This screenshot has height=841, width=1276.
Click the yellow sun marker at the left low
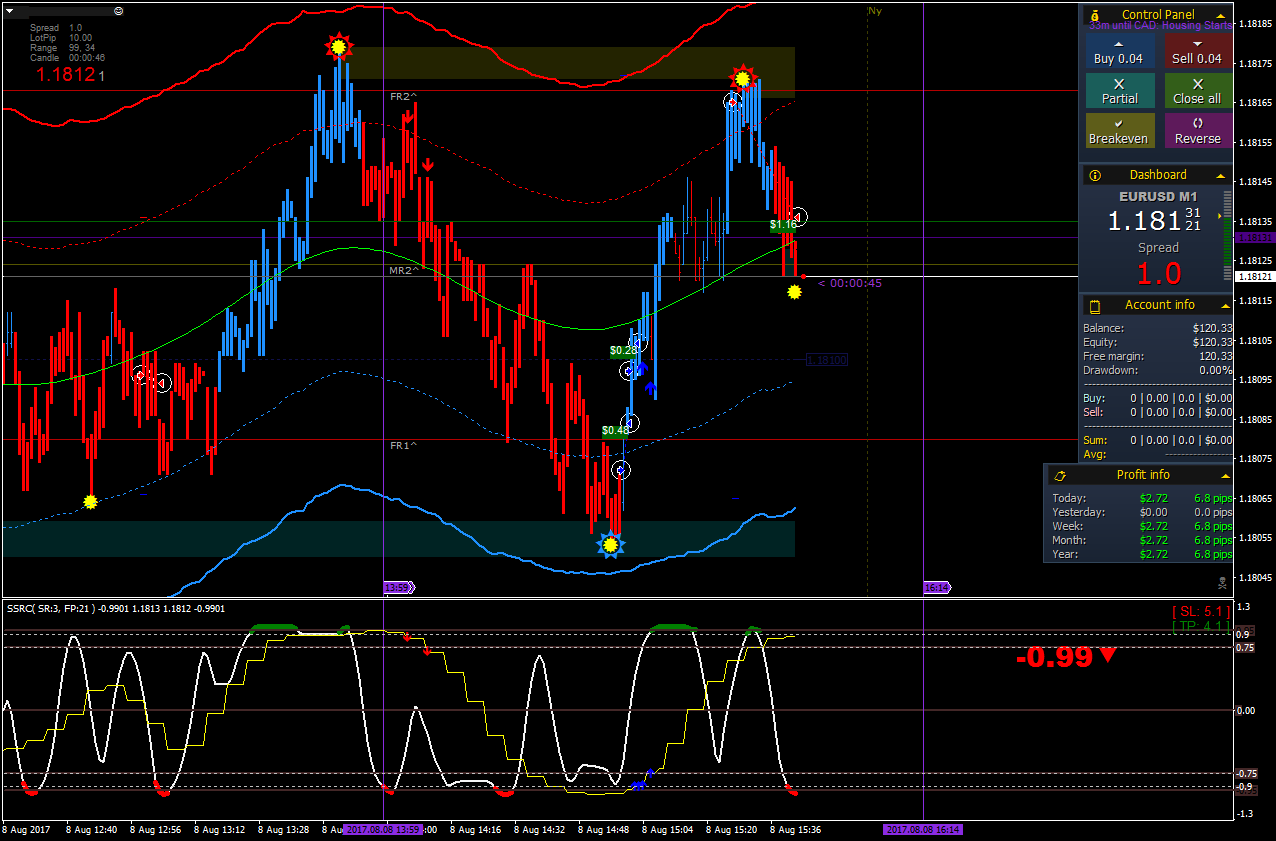(x=90, y=502)
